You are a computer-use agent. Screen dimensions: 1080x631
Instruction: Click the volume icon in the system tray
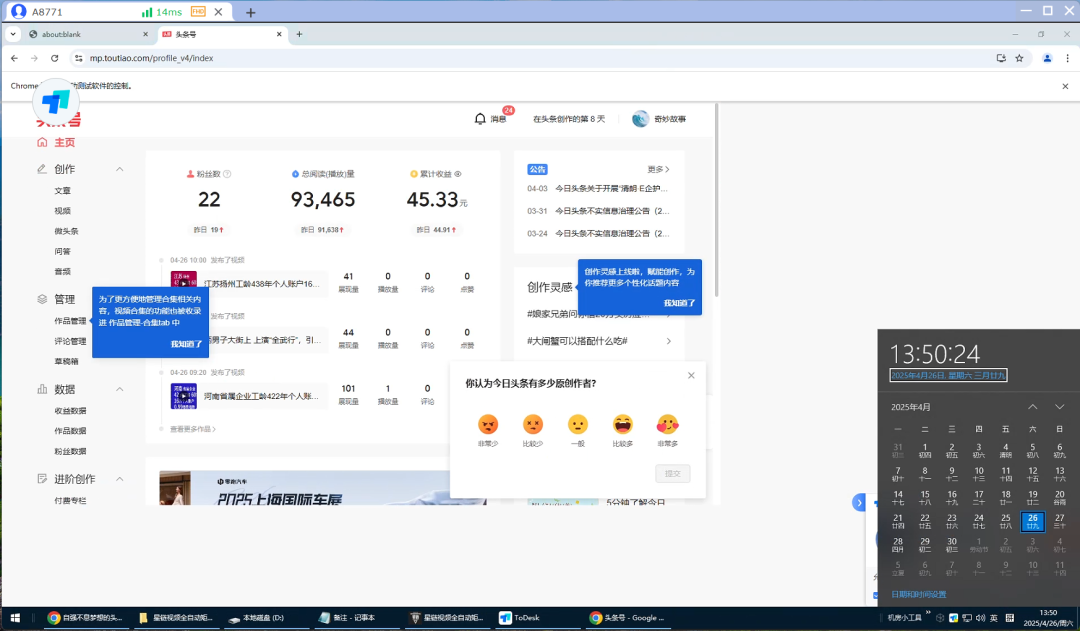click(x=980, y=618)
